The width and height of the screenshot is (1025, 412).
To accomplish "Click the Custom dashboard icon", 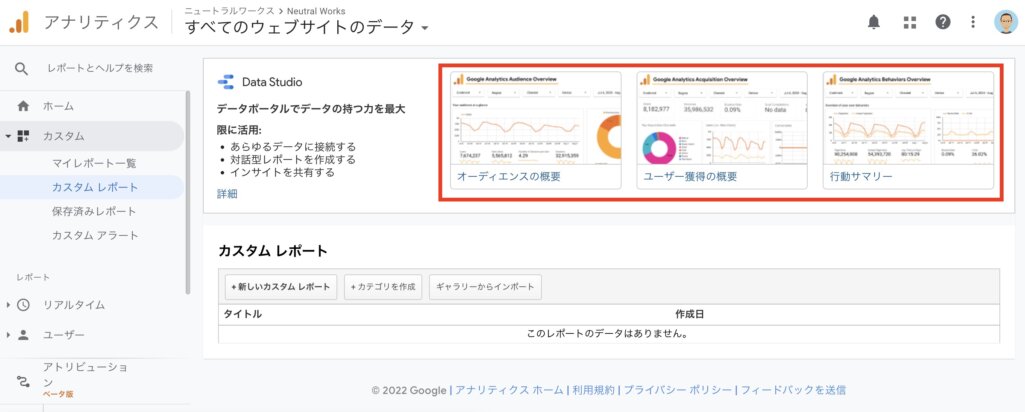I will tap(24, 136).
